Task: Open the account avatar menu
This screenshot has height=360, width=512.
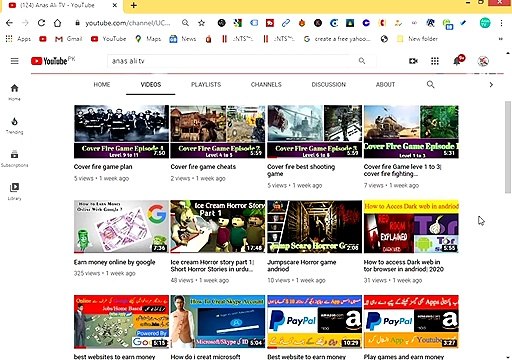Action: pos(483,61)
